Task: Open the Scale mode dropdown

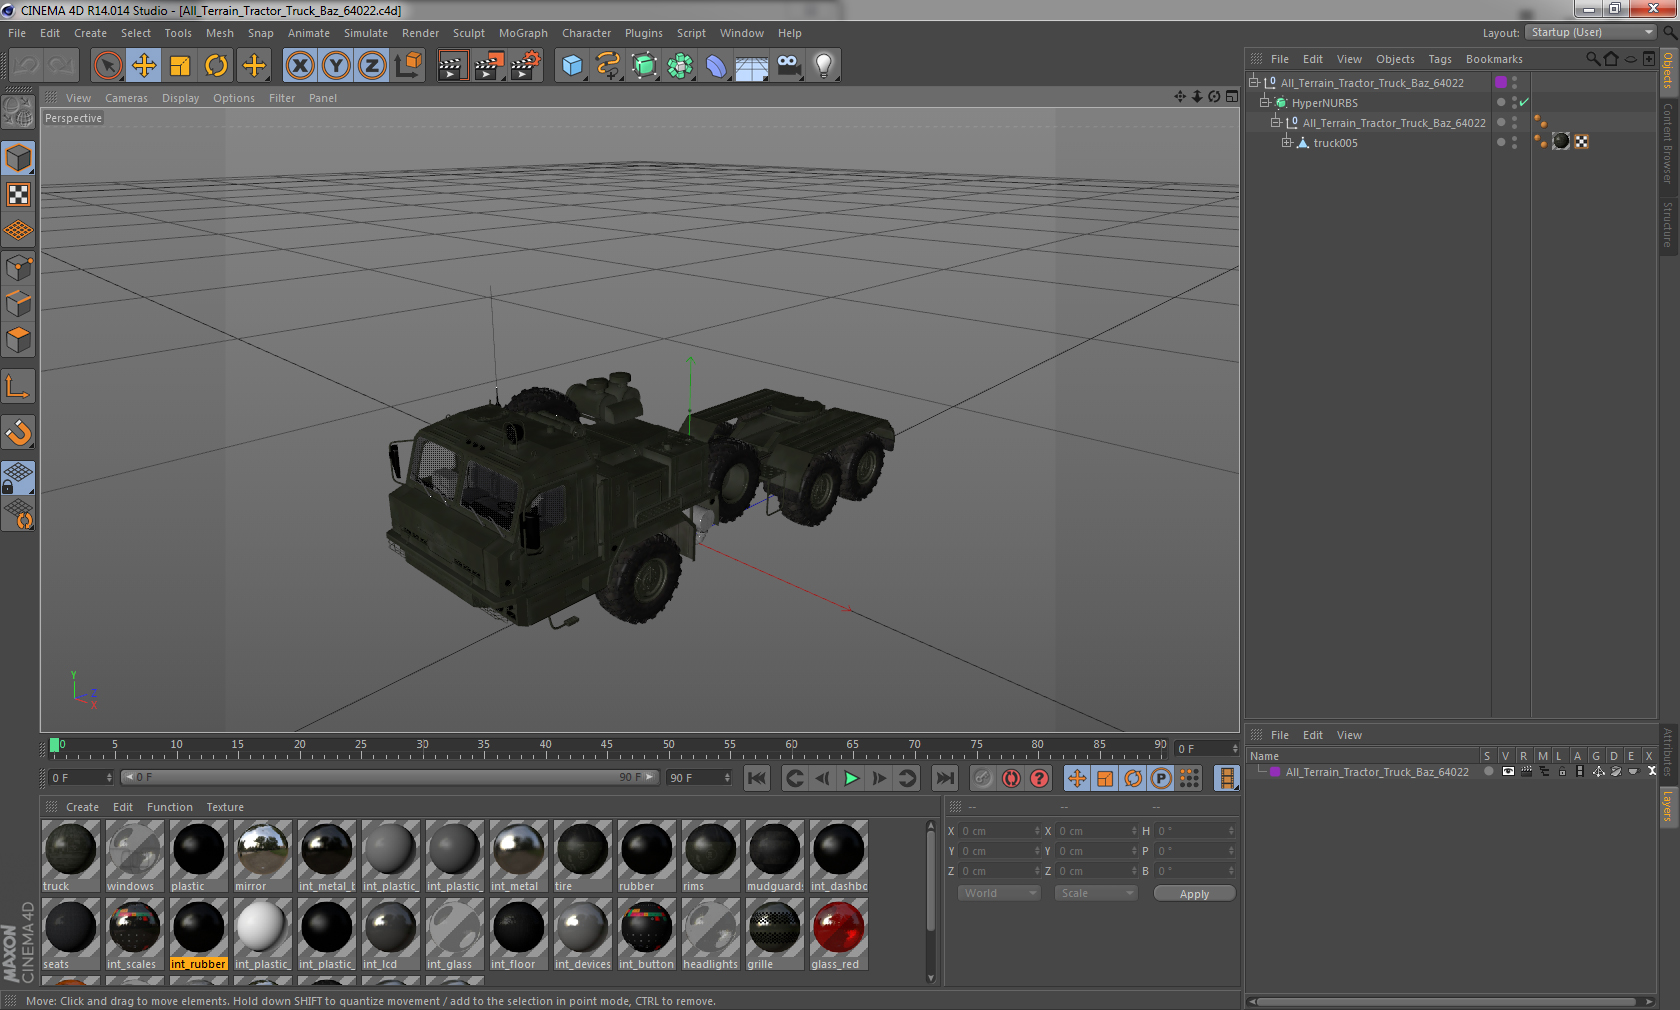Action: pos(1096,893)
